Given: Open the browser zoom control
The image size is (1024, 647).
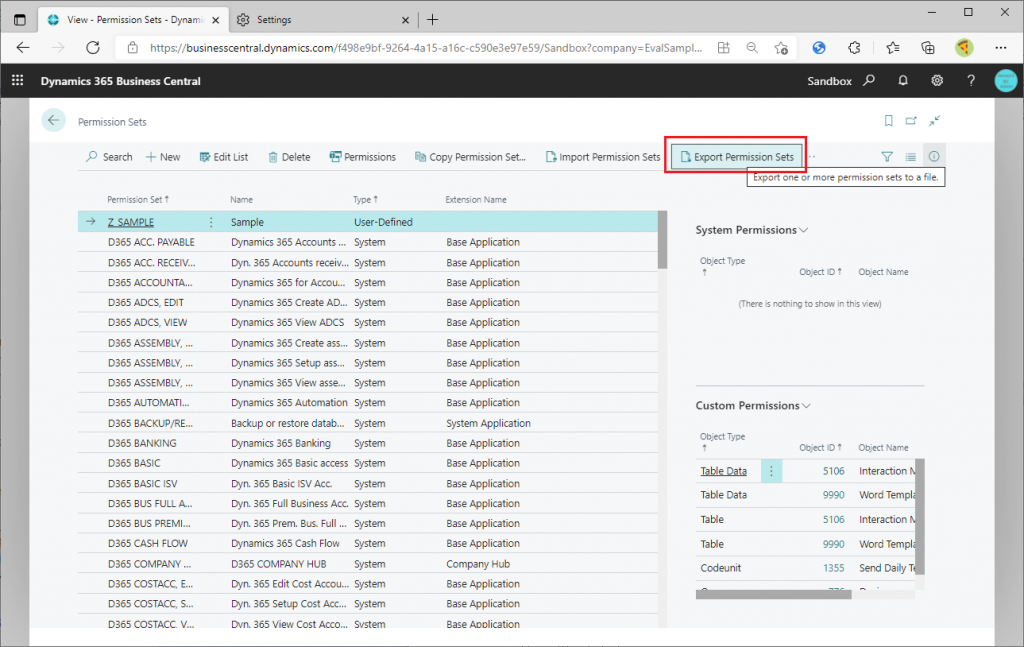Looking at the screenshot, I should coord(752,47).
